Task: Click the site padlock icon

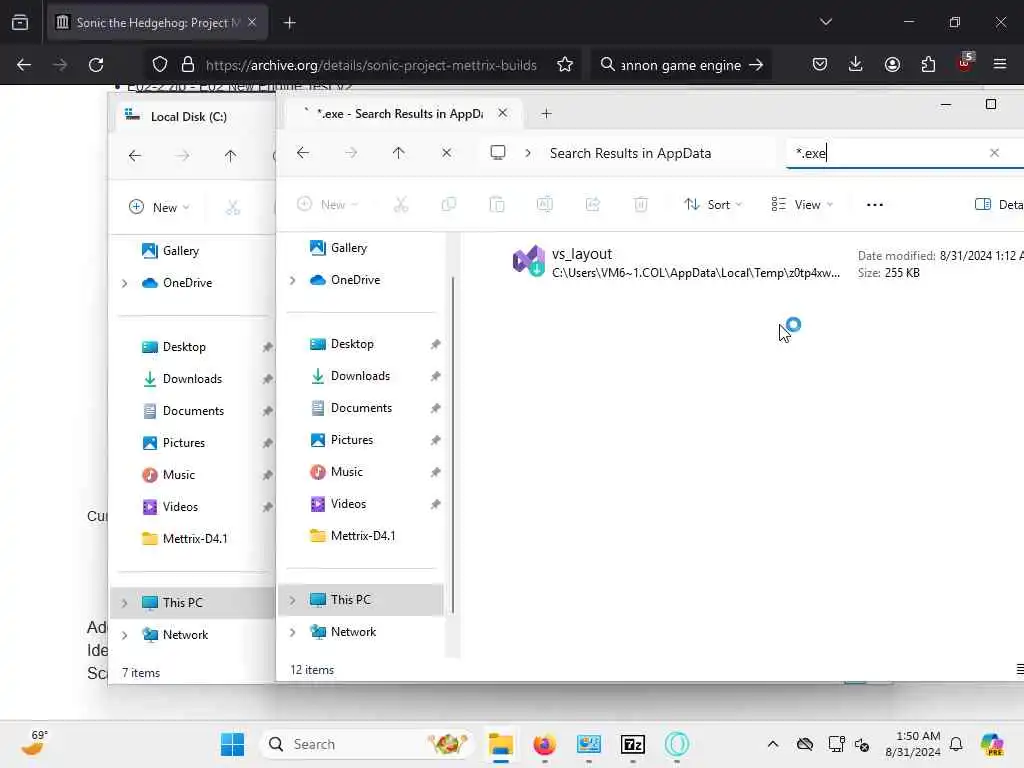Action: pyautogui.click(x=188, y=65)
